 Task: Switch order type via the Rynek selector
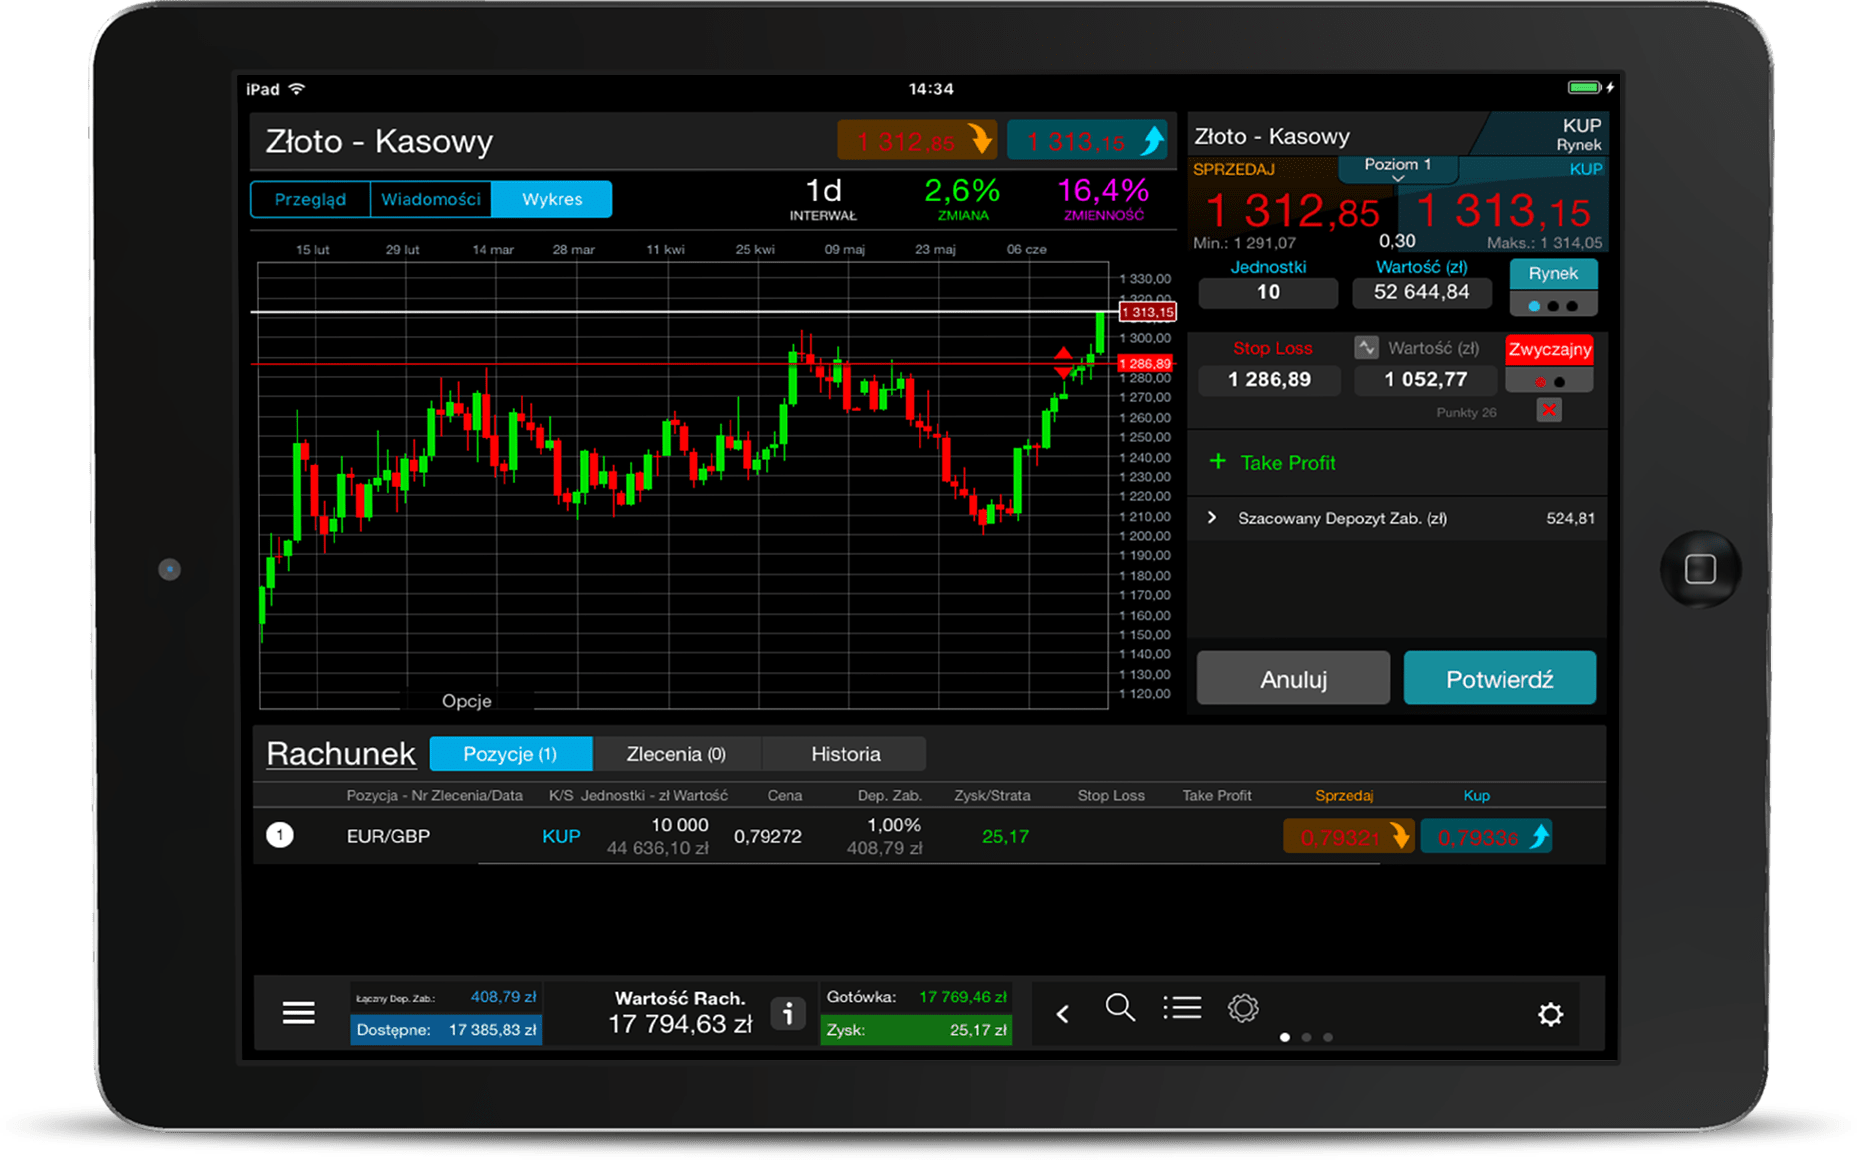coord(1553,274)
